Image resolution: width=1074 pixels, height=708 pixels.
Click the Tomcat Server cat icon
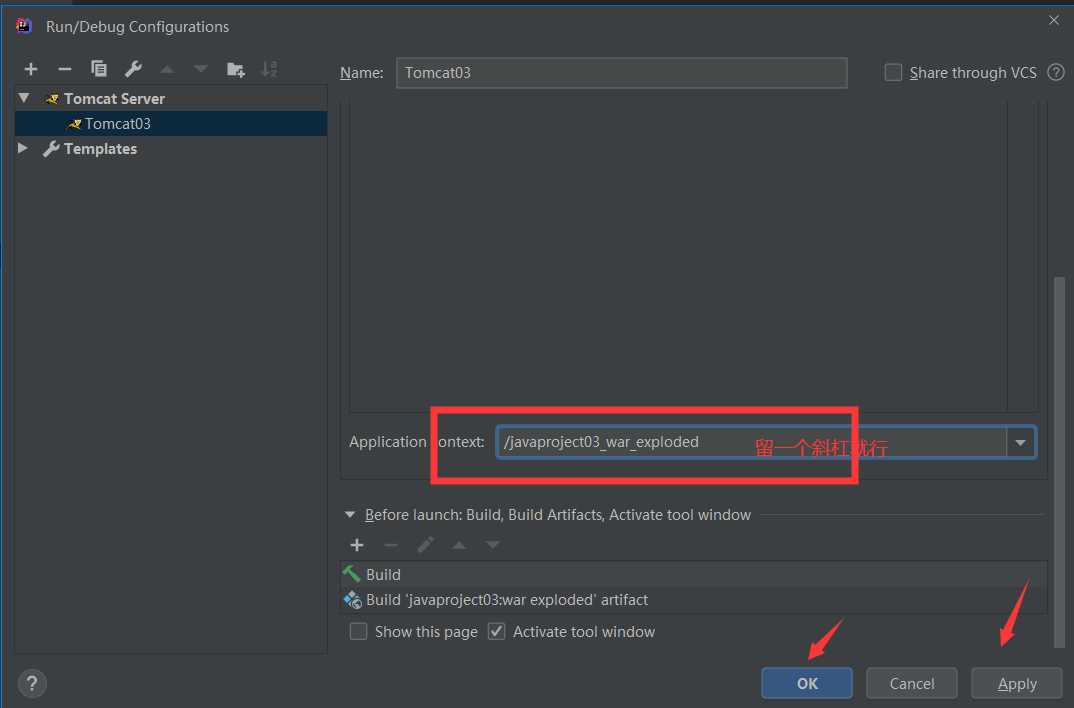[x=52, y=99]
